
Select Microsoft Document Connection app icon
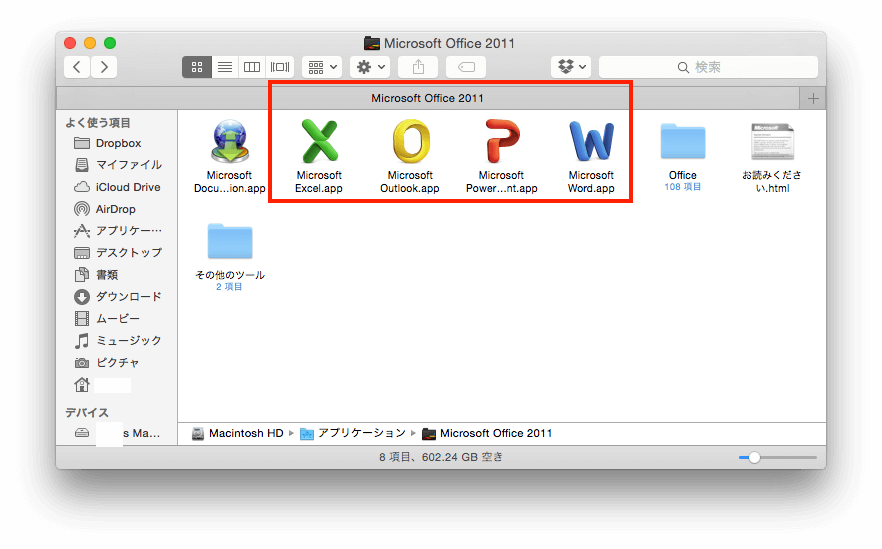point(230,141)
